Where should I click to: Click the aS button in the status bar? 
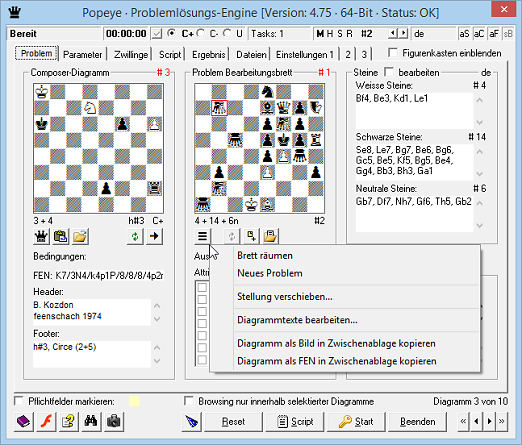coord(465,34)
